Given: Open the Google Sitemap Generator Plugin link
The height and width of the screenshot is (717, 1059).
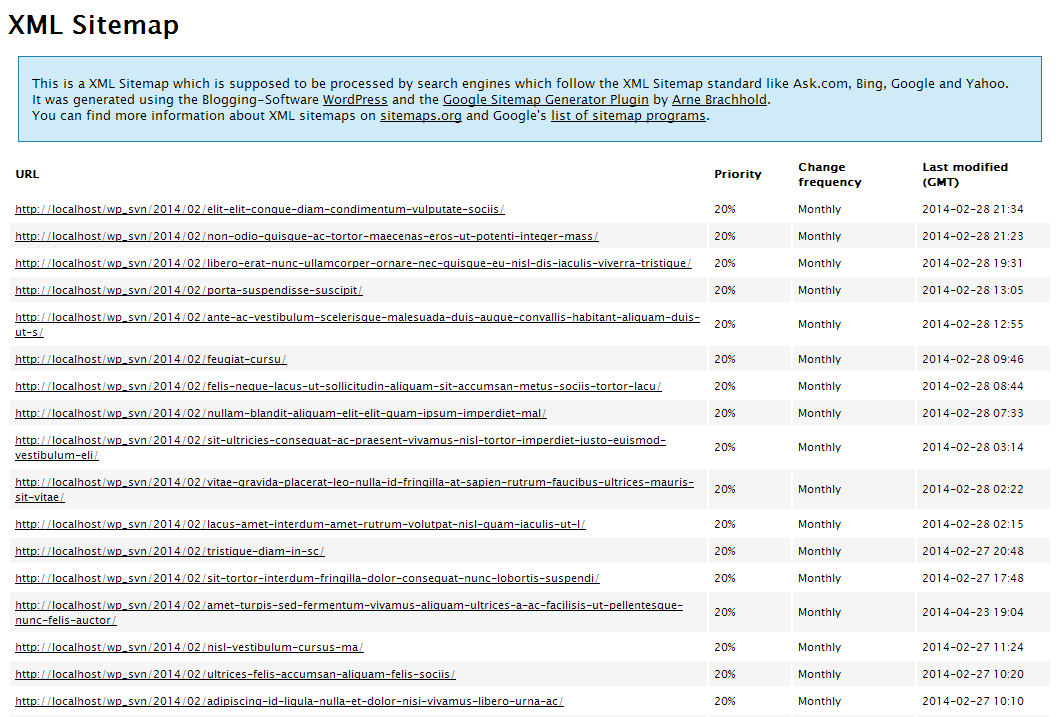Looking at the screenshot, I should coord(546,99).
